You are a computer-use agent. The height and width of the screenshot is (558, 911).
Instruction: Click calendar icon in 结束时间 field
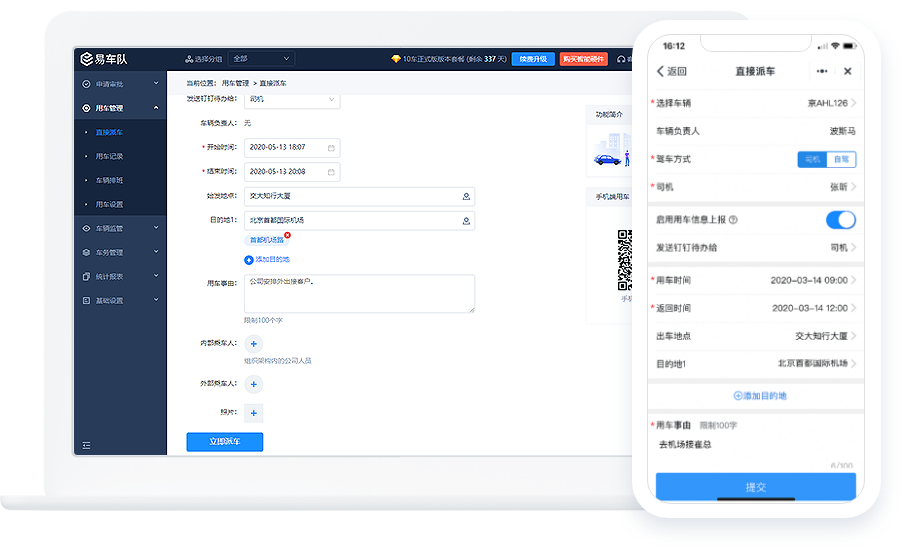(x=331, y=172)
